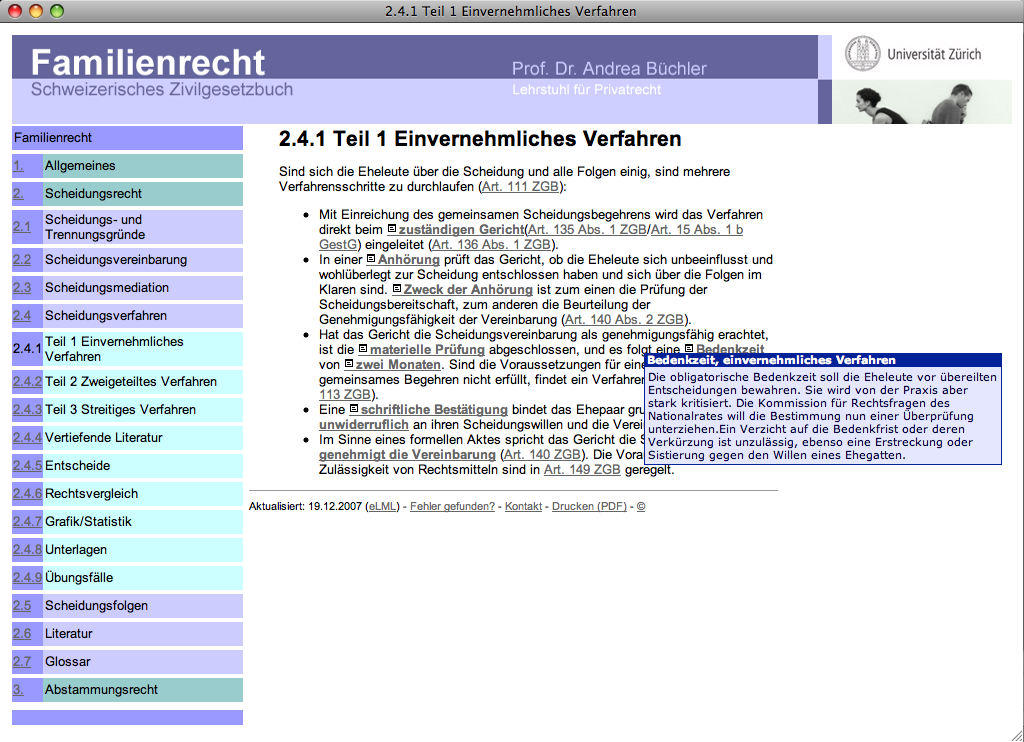Select 2.4.1 Teil 1 Einvernehmliches Verfahren
Image resolution: width=1024 pixels, height=742 pixels.
(x=127, y=349)
